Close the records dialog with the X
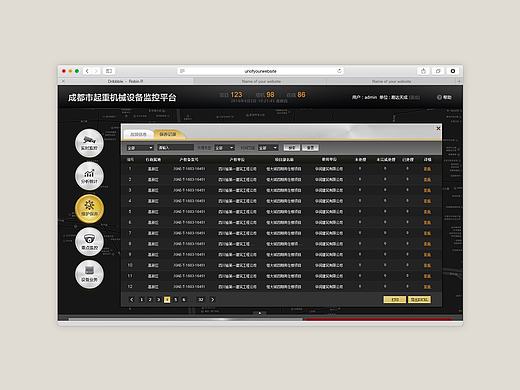Screen dimensions: 520x390 coord(438,128)
